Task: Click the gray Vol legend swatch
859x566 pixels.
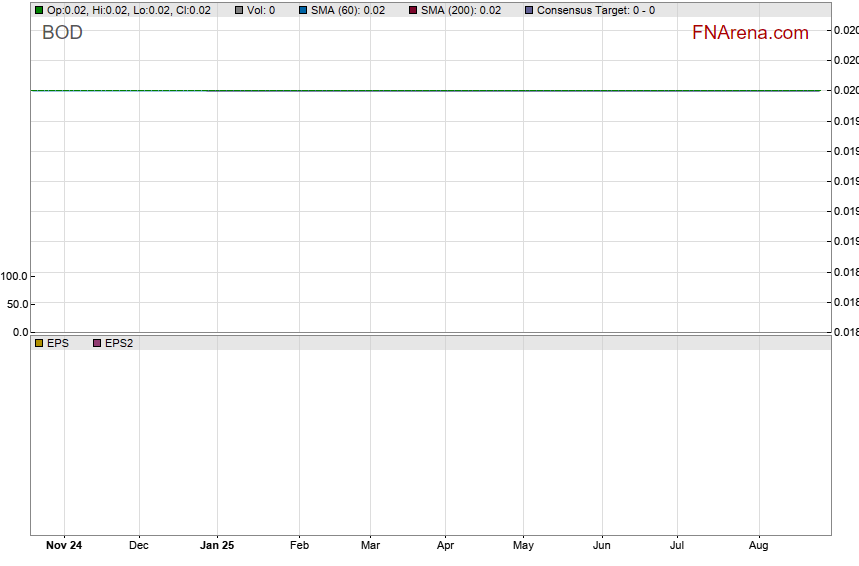Action: [239, 10]
